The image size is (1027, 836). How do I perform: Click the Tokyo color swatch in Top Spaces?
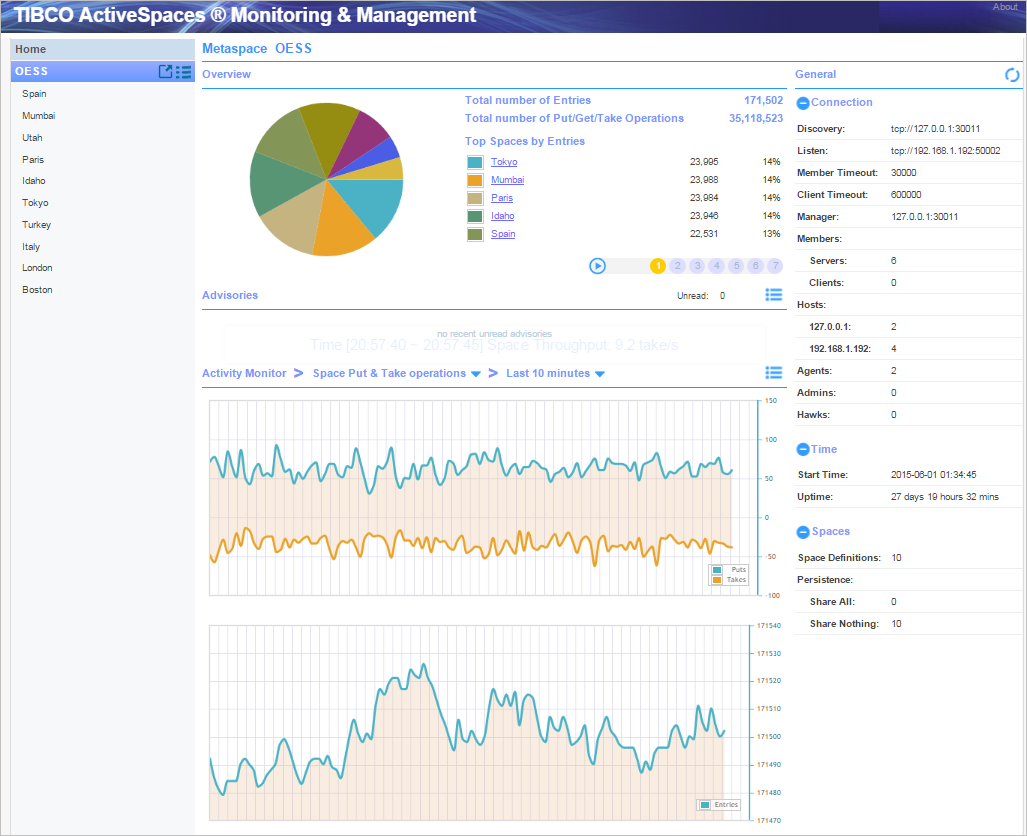[x=475, y=161]
